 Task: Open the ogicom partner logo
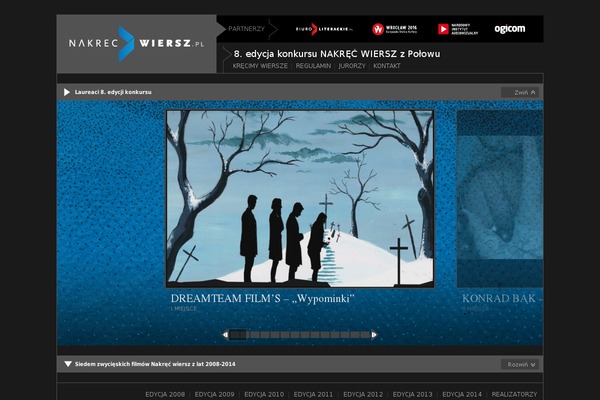[509, 29]
